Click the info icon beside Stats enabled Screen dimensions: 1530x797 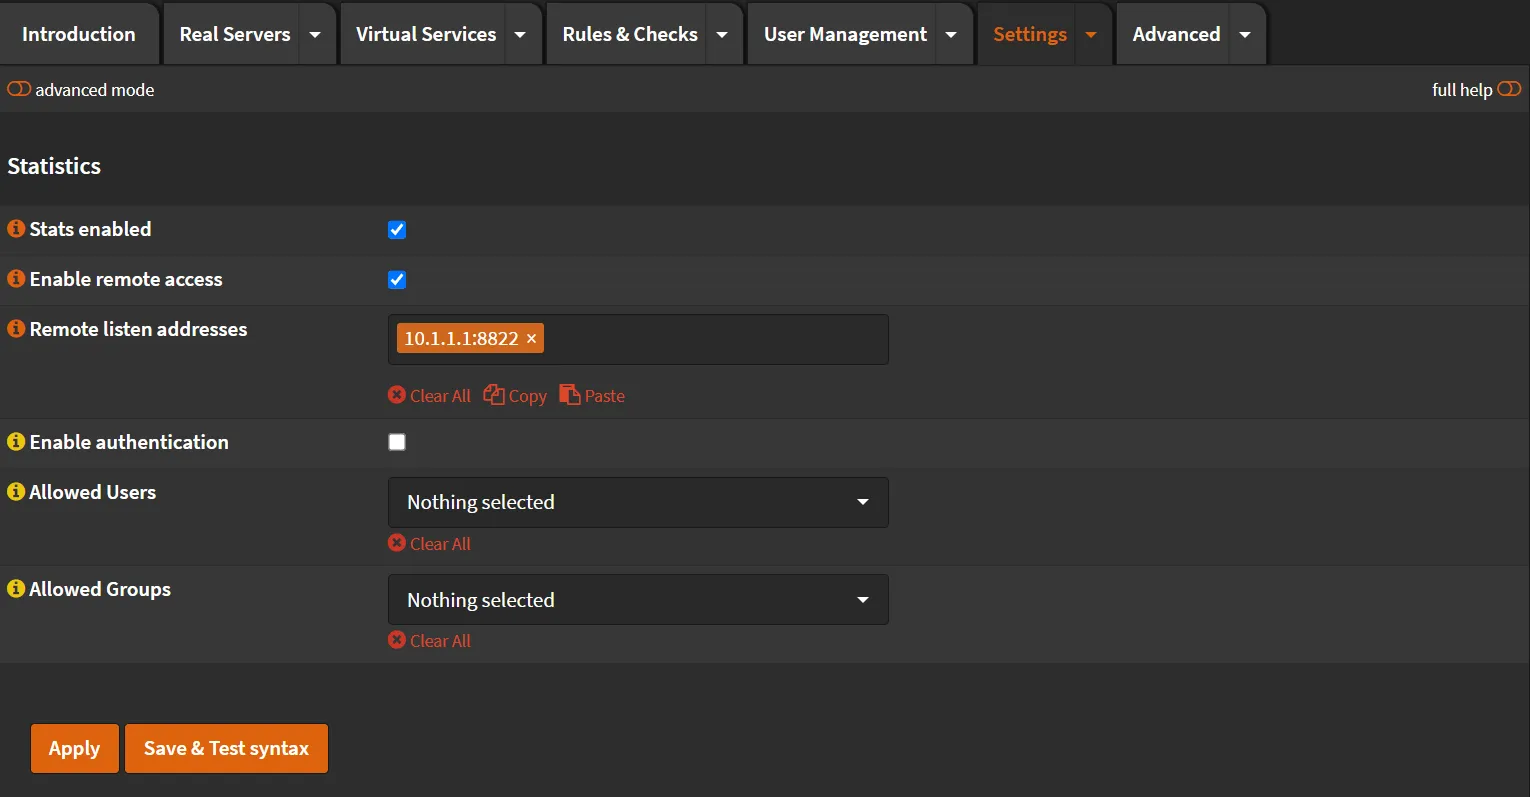coord(15,228)
